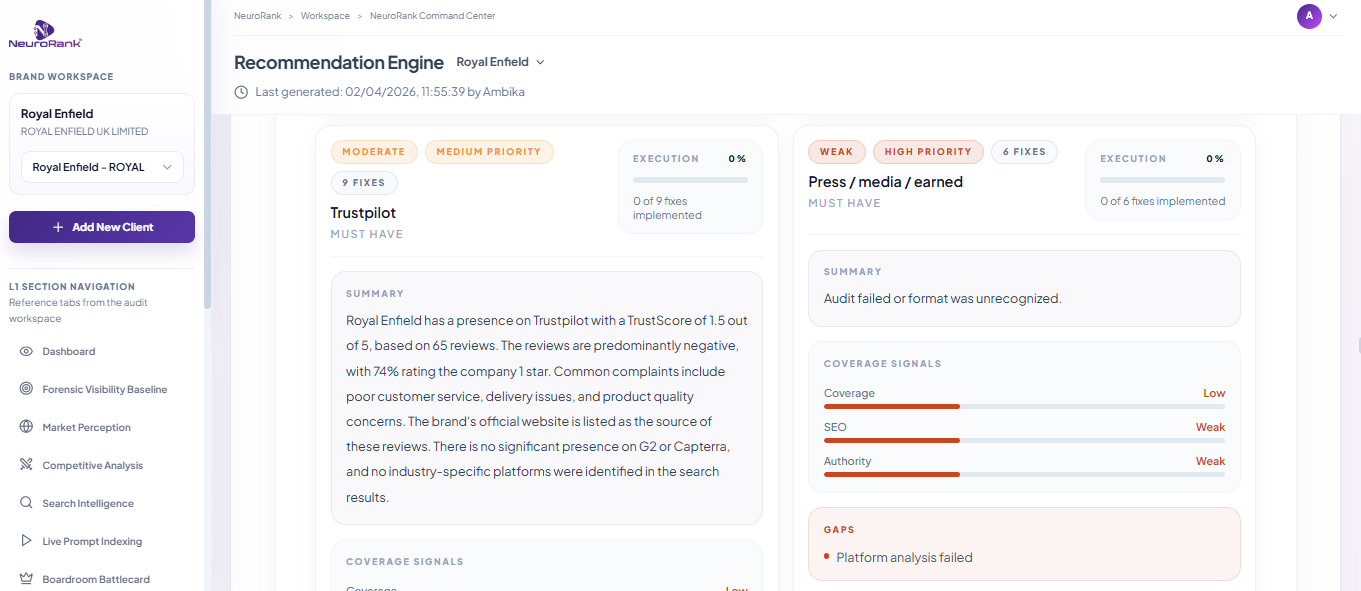The width and height of the screenshot is (1361, 591).
Task: Click the NeuroRank breadcrumb link
Action: 257,16
